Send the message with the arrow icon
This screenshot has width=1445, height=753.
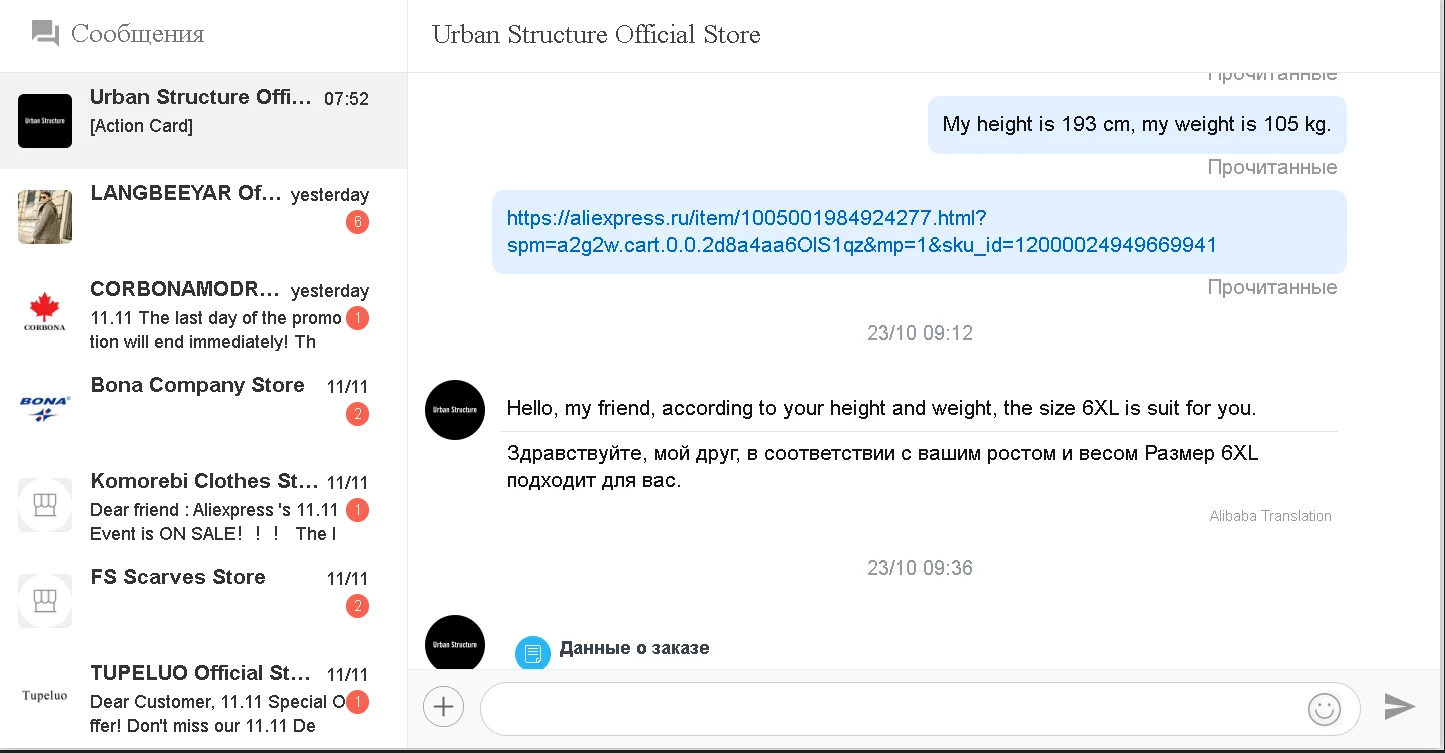tap(1399, 707)
